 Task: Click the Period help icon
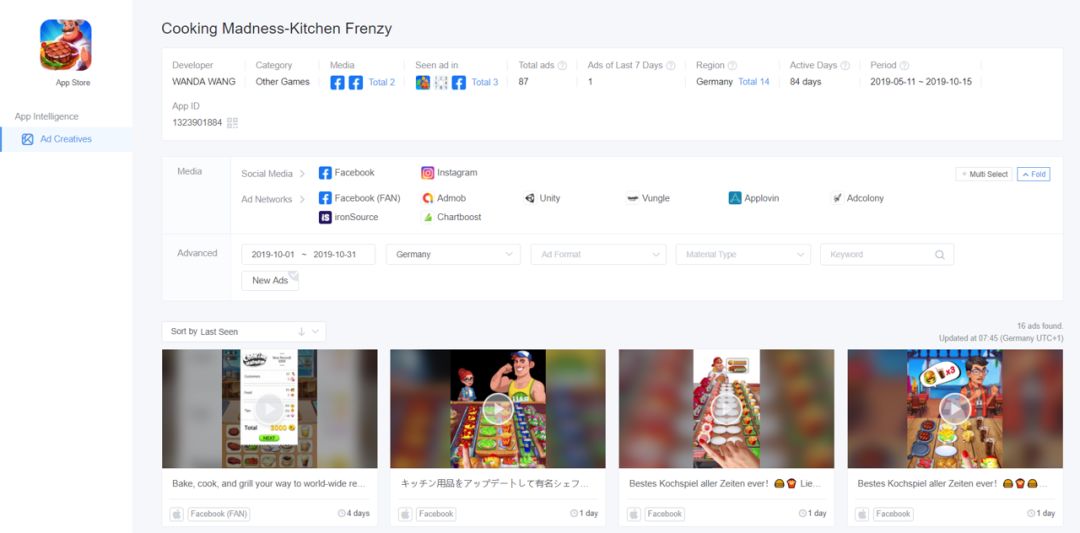click(904, 65)
